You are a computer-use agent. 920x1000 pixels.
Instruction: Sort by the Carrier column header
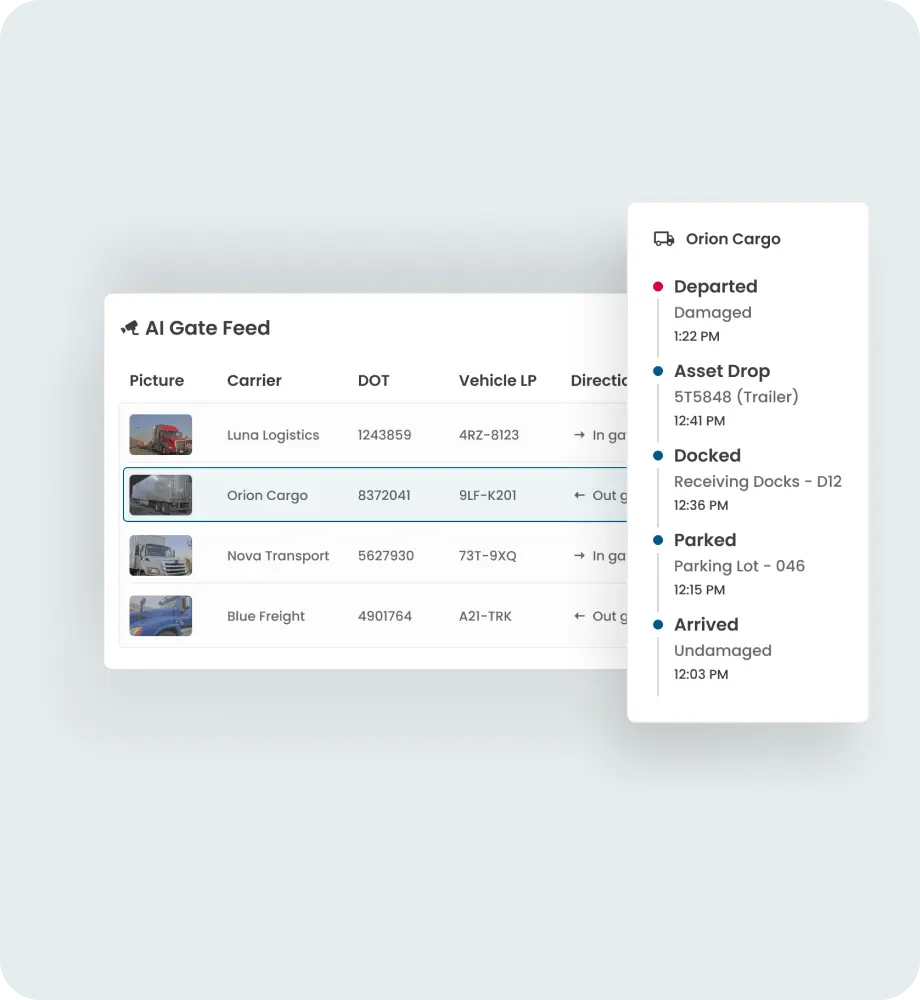[x=254, y=380]
